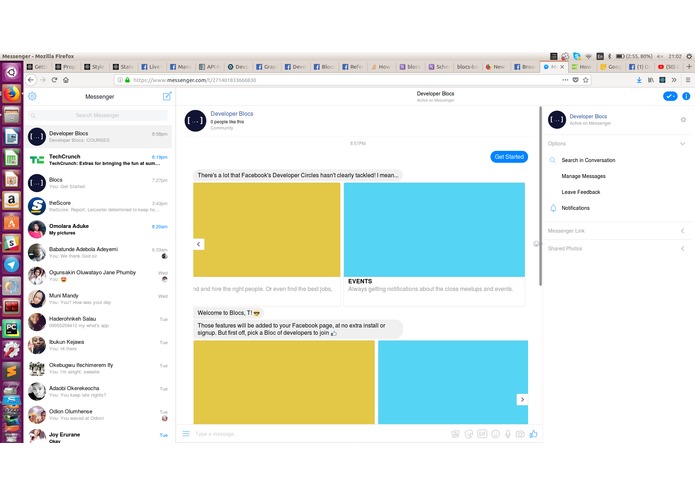Open Firefox downloads arrow
This screenshot has height=494, width=695.
(639, 80)
